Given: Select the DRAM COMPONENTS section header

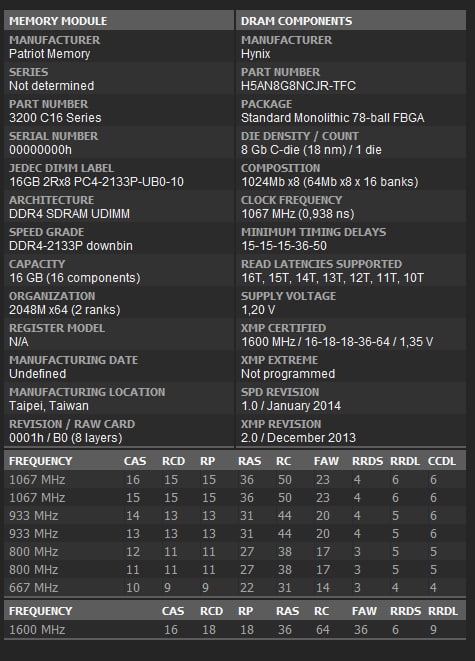Looking at the screenshot, I should point(351,21).
